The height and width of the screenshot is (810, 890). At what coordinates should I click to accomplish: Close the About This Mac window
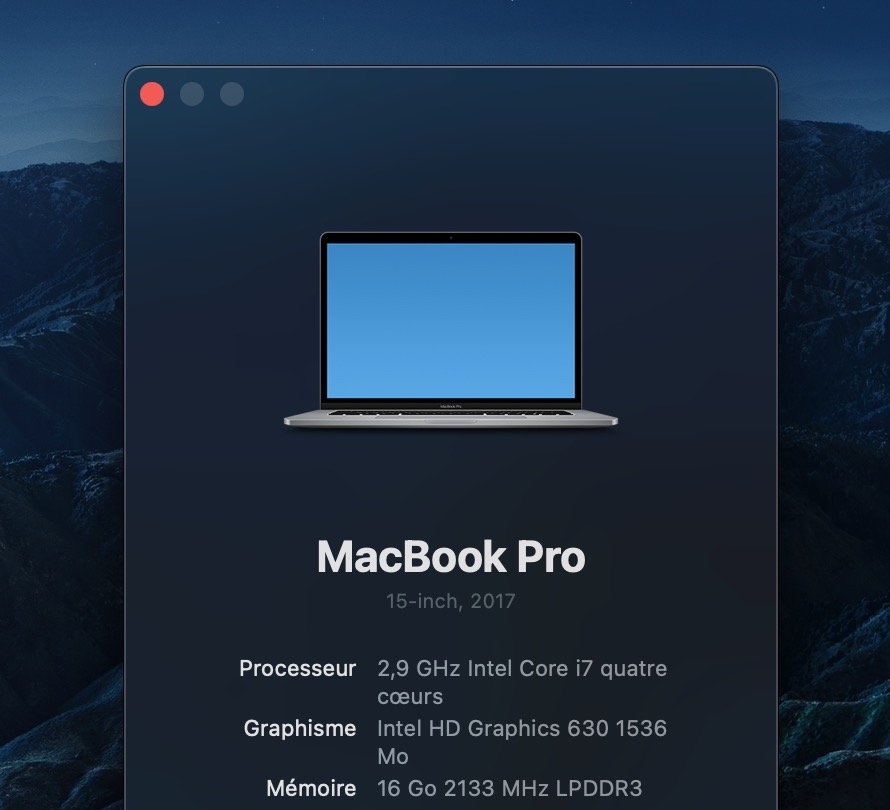pyautogui.click(x=152, y=94)
